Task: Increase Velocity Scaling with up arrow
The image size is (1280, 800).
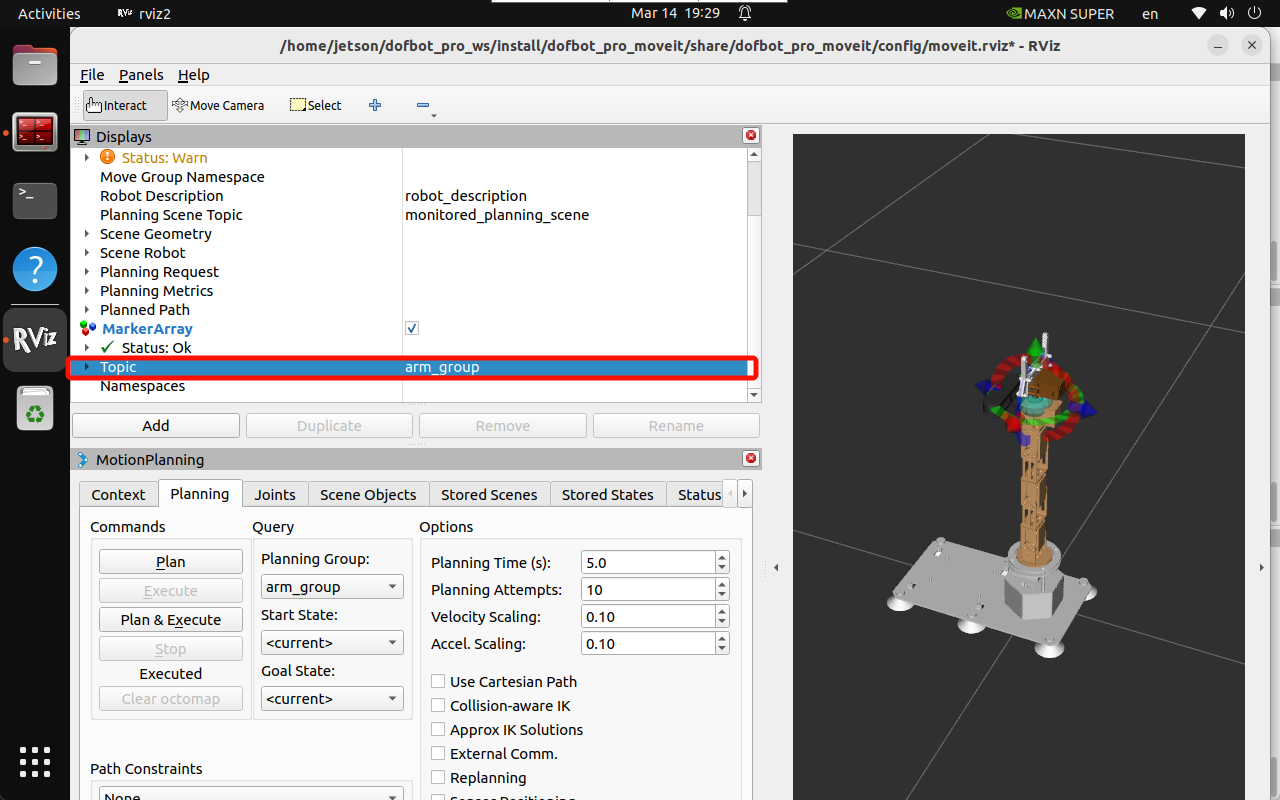Action: tap(723, 611)
